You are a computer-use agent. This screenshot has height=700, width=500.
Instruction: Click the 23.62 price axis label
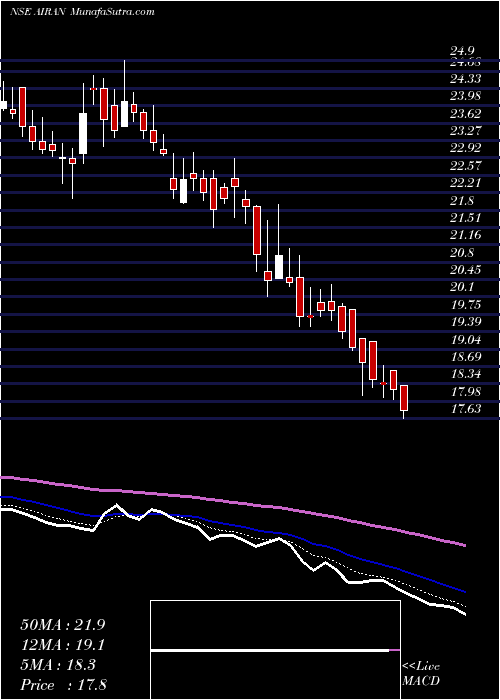(465, 114)
